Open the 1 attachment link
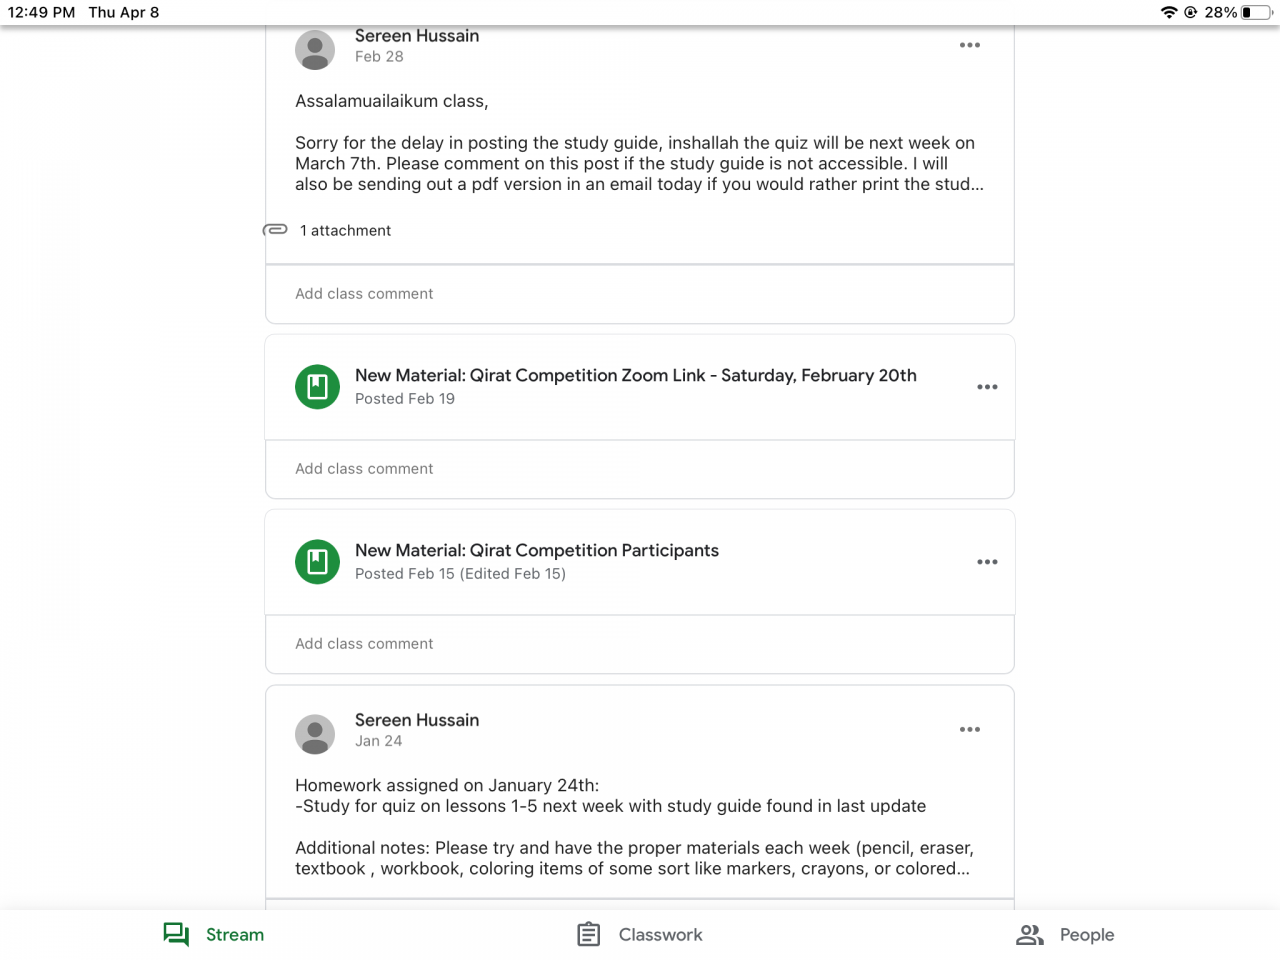This screenshot has height=960, width=1280. click(345, 230)
